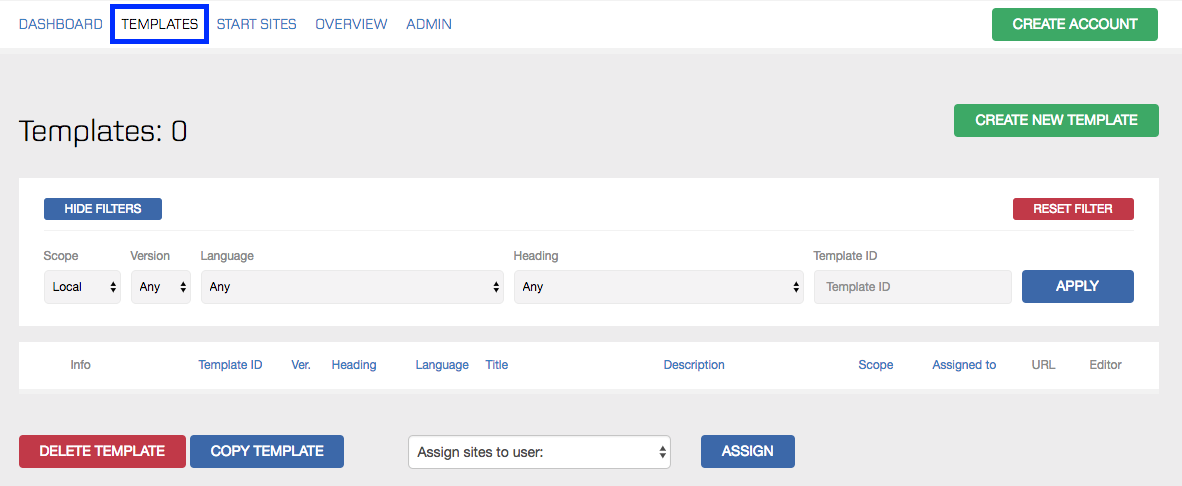Go to Start Sites tab
The width and height of the screenshot is (1182, 486).
tap(256, 24)
